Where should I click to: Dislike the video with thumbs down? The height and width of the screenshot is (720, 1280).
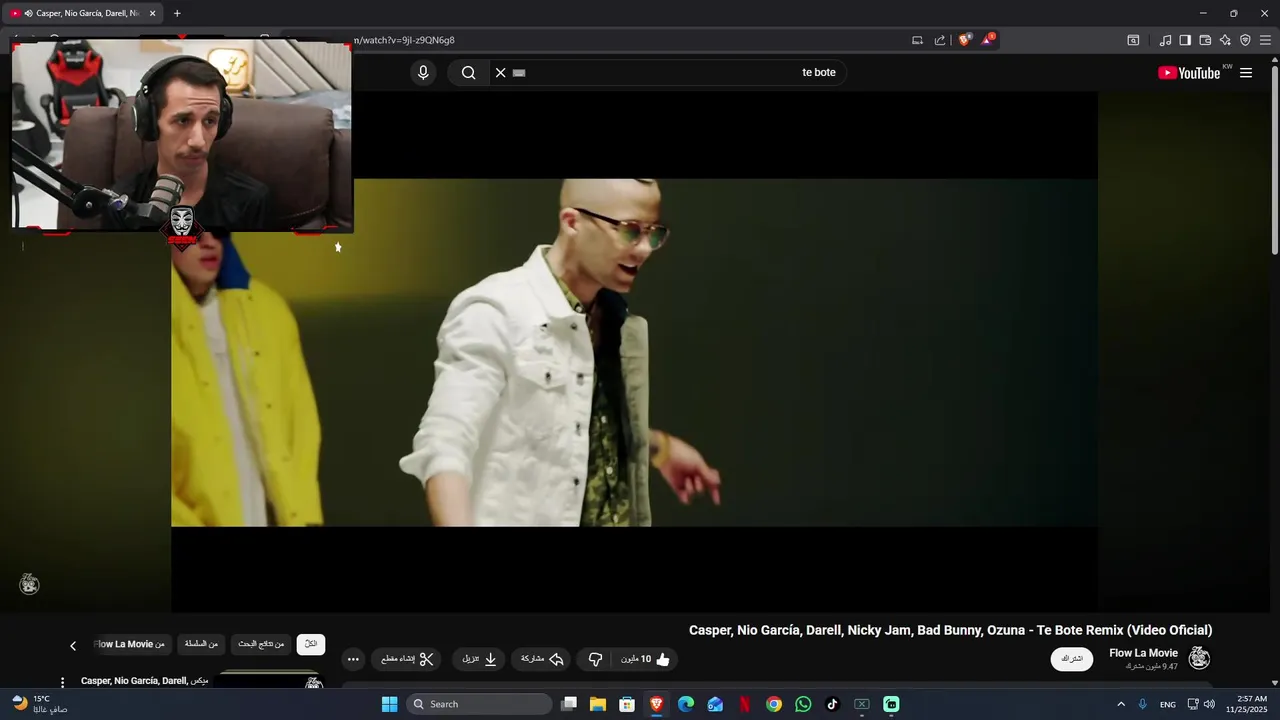click(595, 659)
